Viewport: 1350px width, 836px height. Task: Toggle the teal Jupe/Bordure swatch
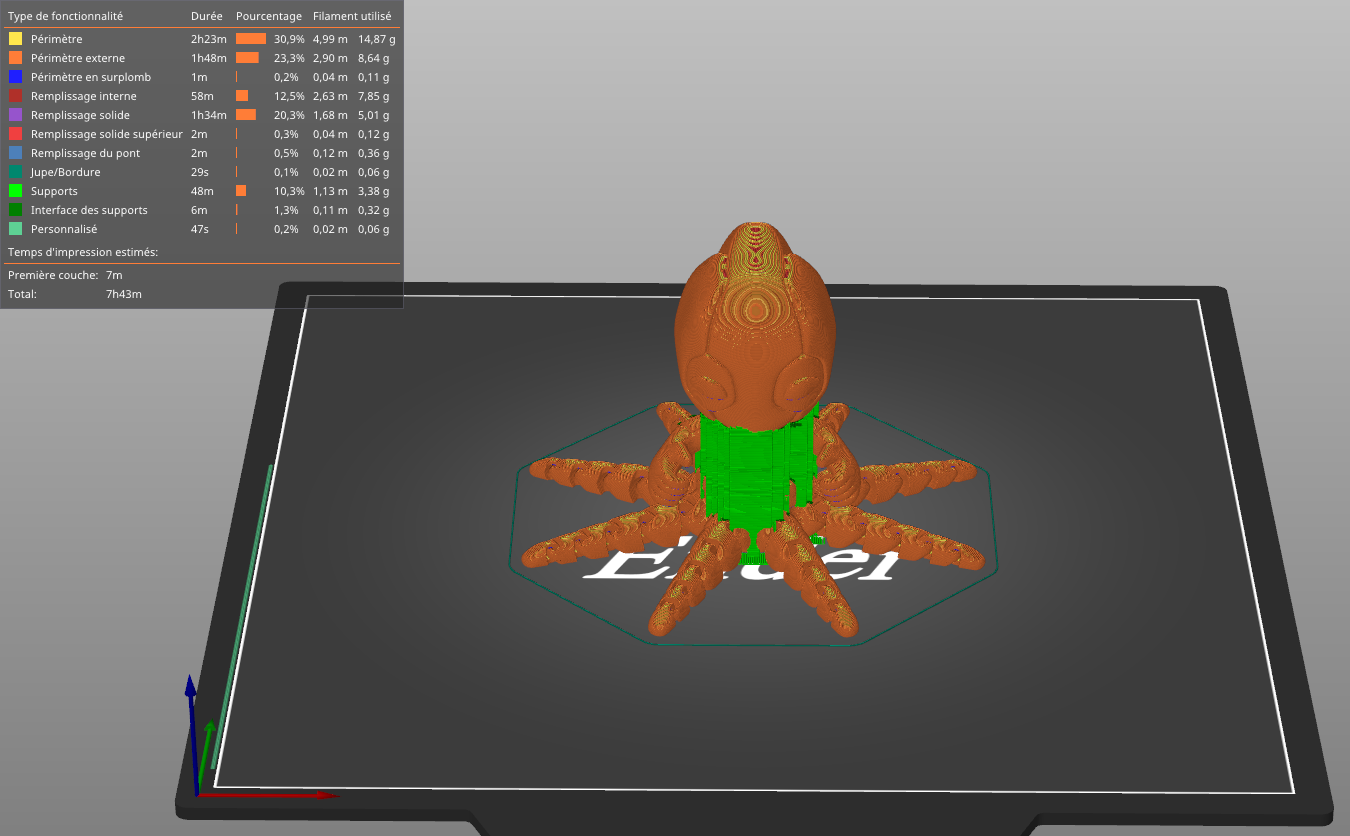point(15,172)
